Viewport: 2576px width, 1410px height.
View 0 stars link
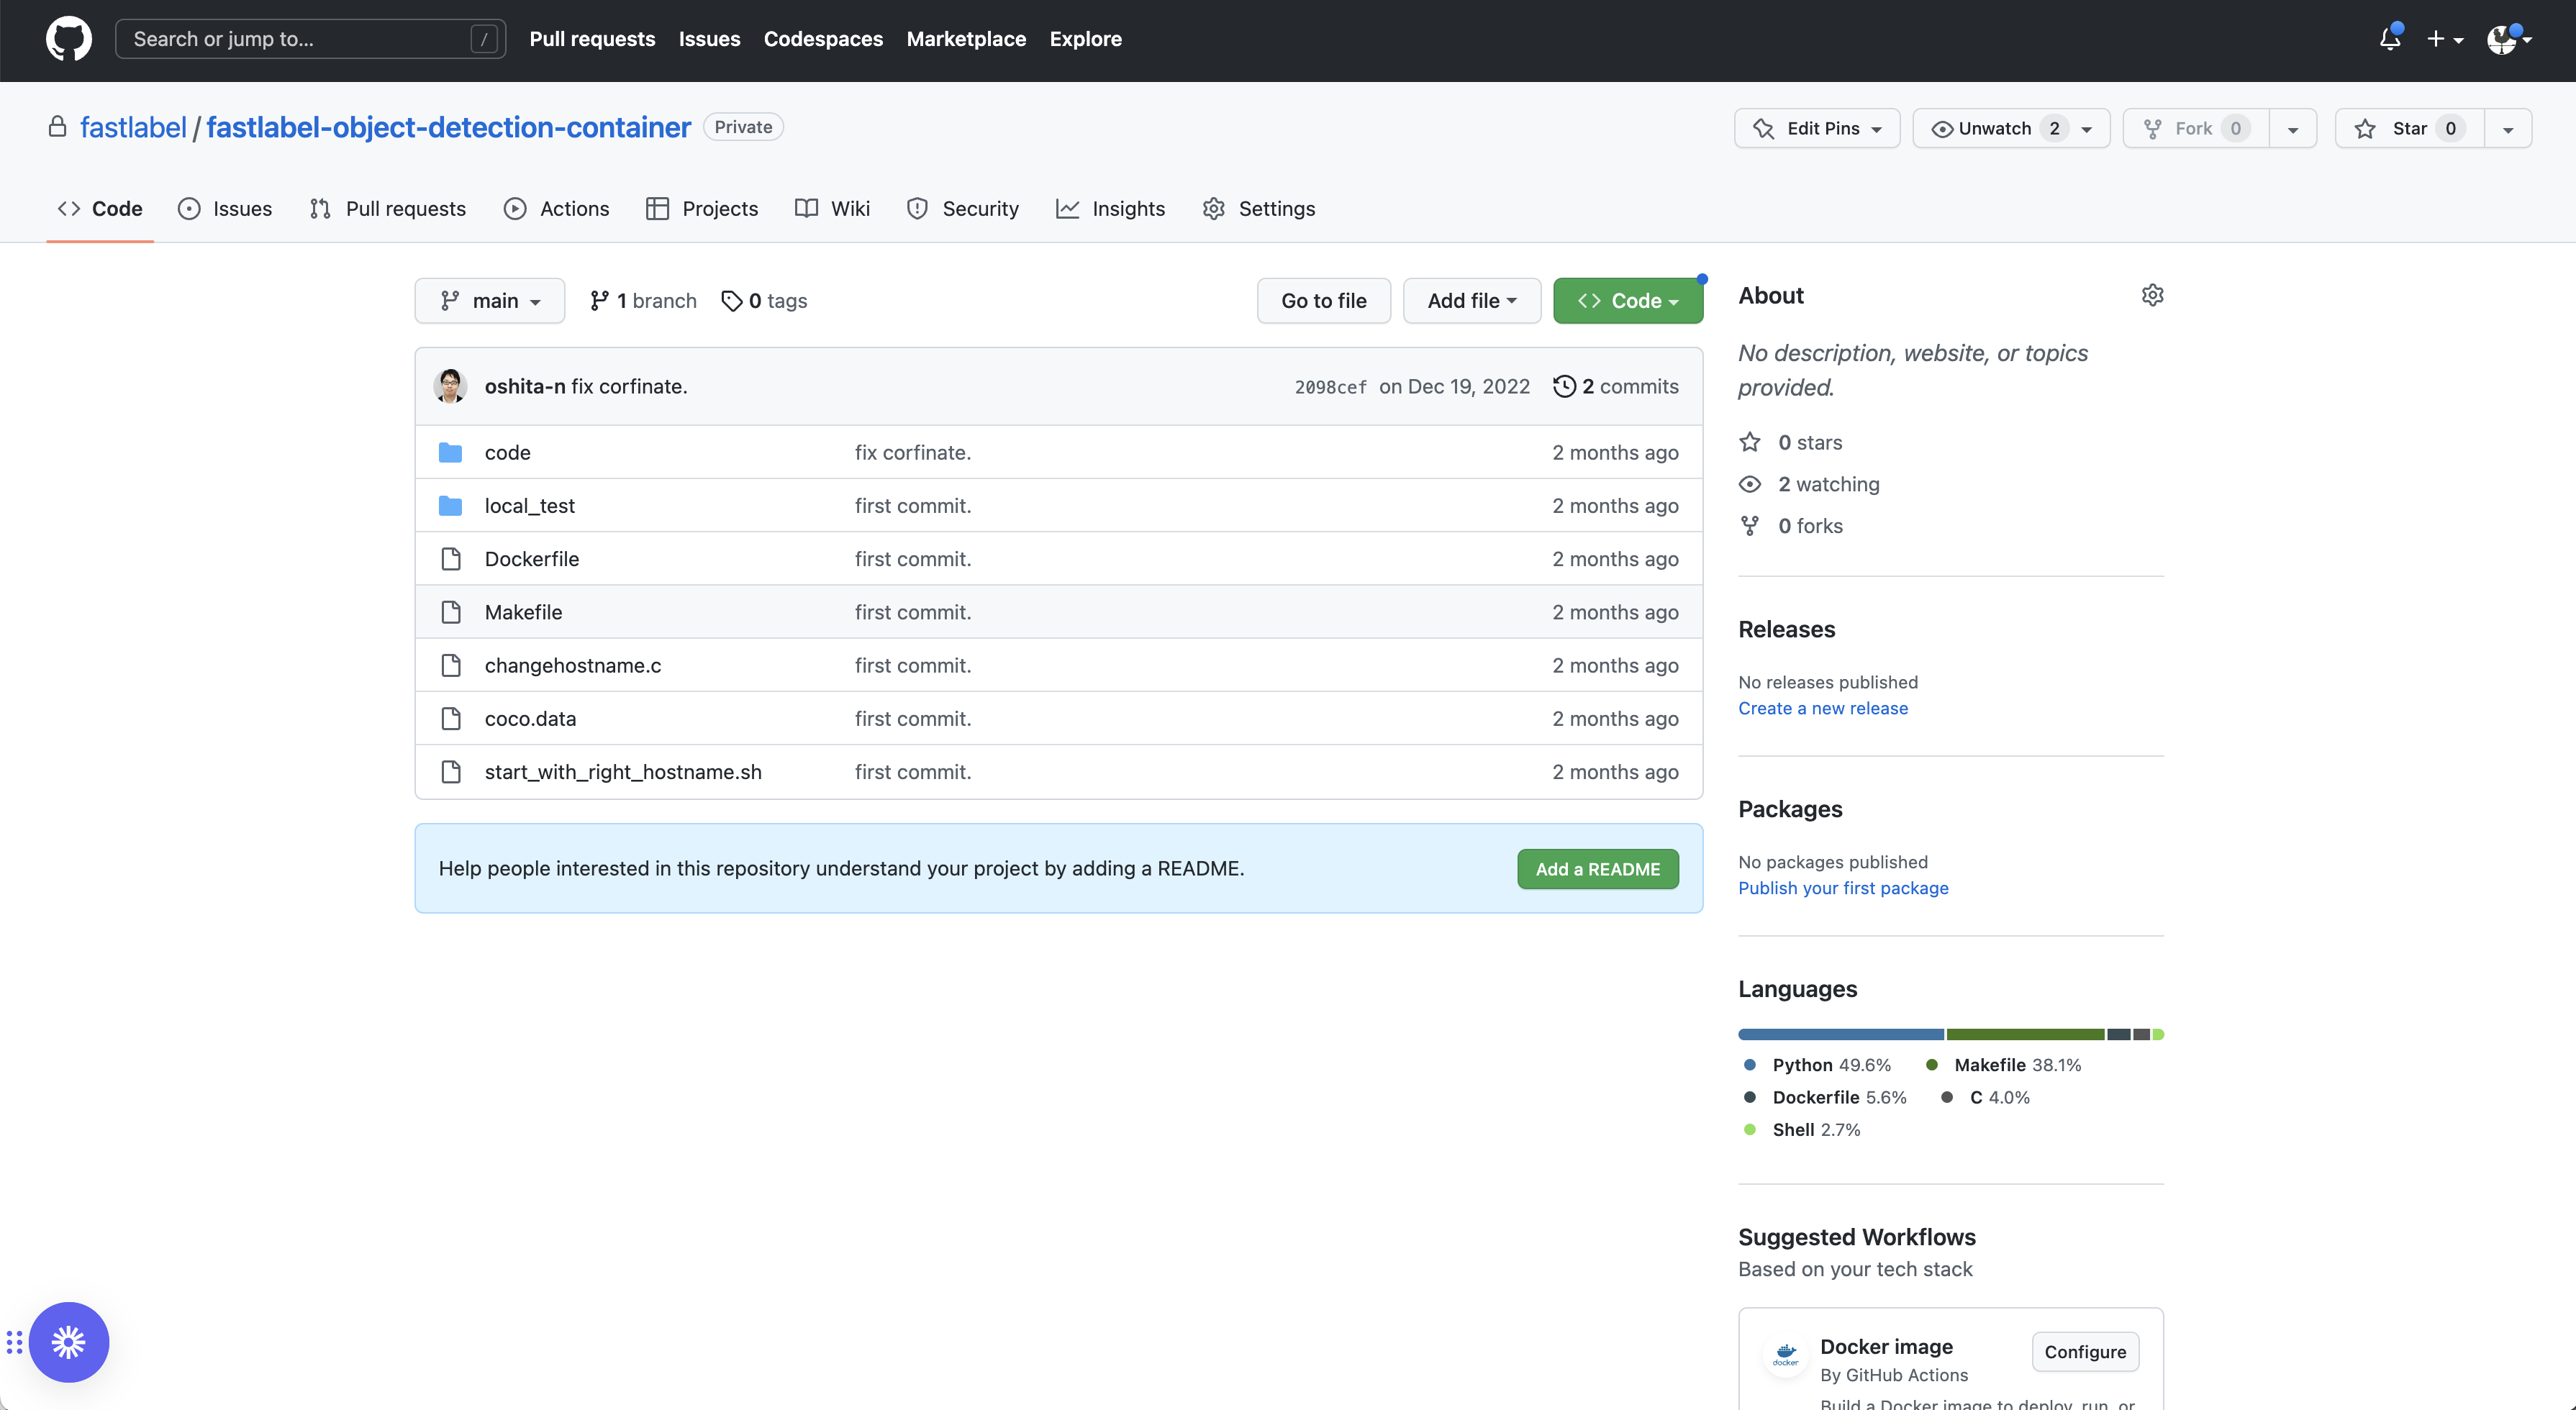pos(1791,442)
